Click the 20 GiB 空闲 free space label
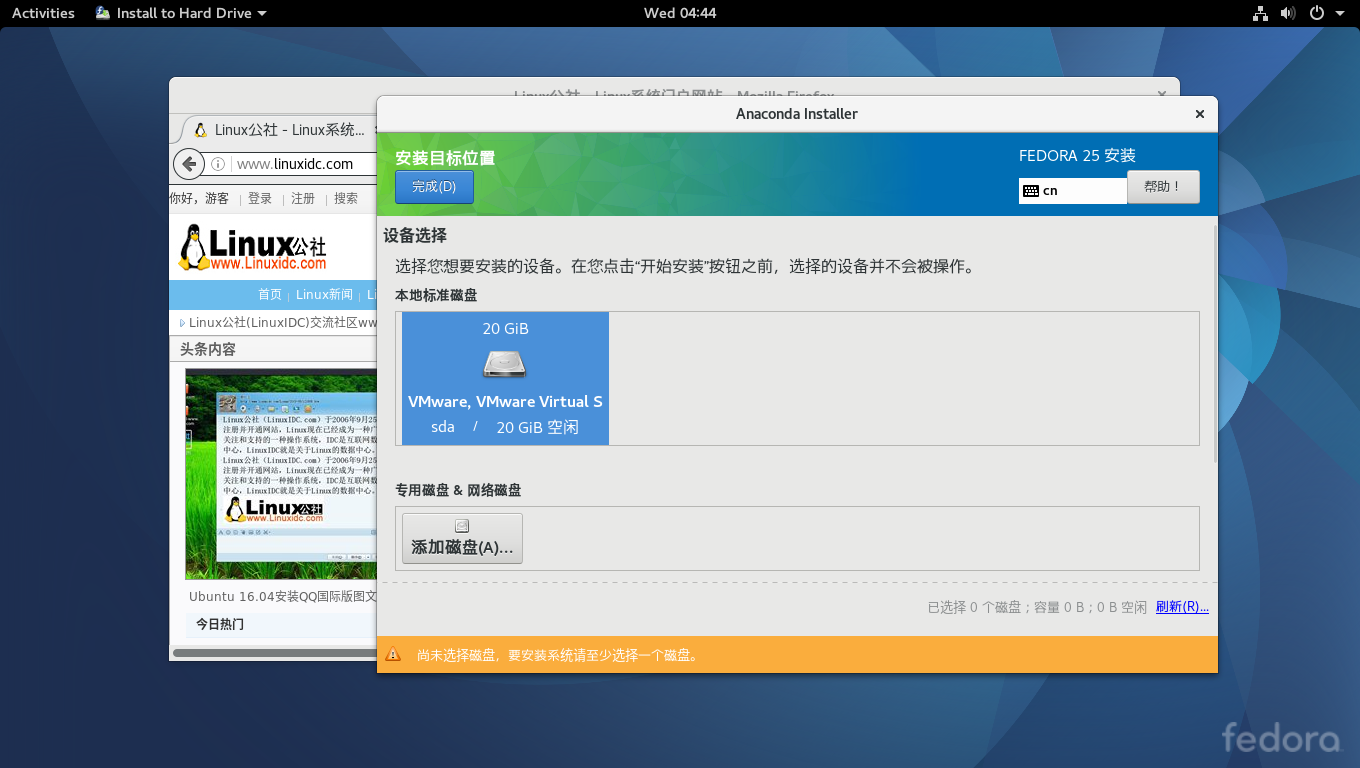 [x=537, y=427]
